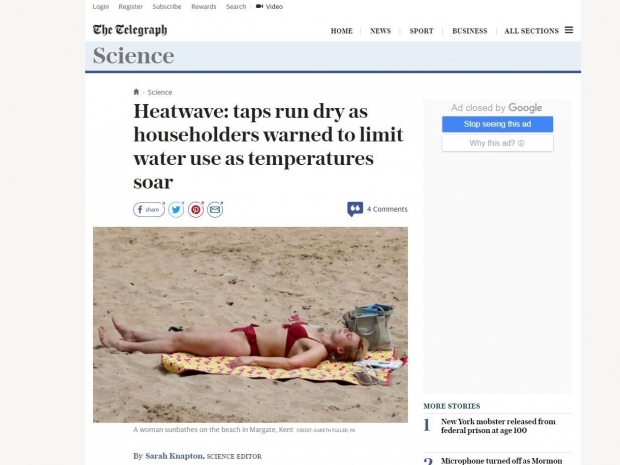Open the SPORT section

tap(421, 31)
